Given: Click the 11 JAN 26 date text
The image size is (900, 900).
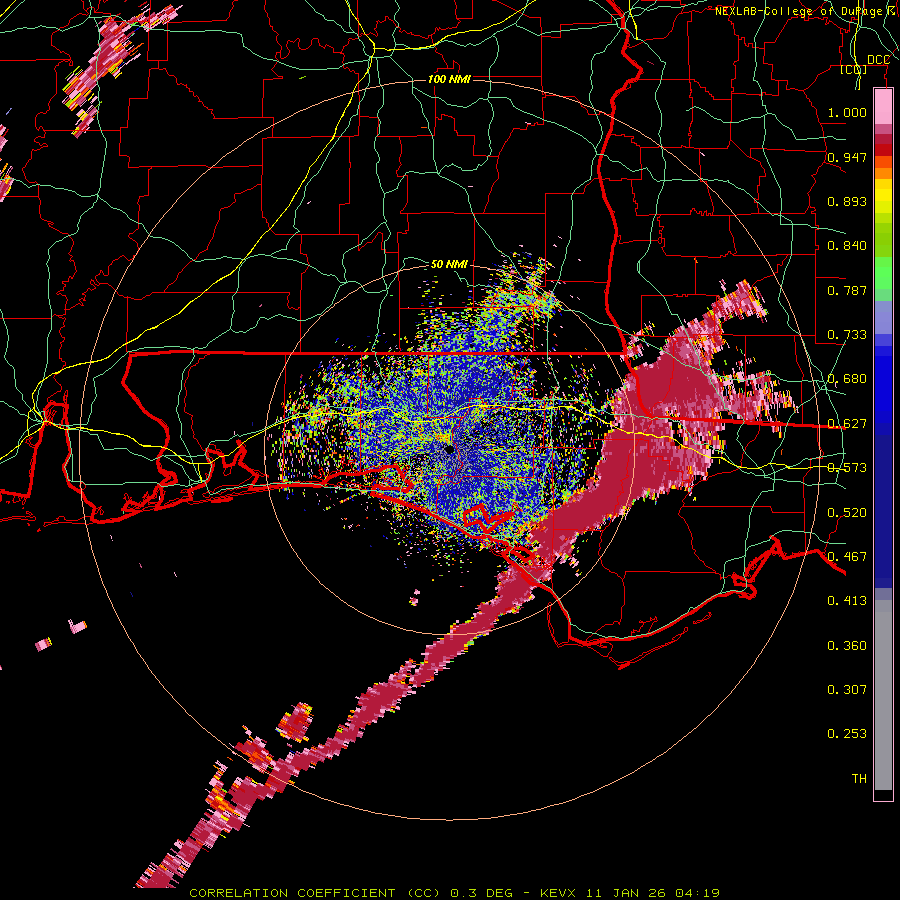Looking at the screenshot, I should point(626,893).
